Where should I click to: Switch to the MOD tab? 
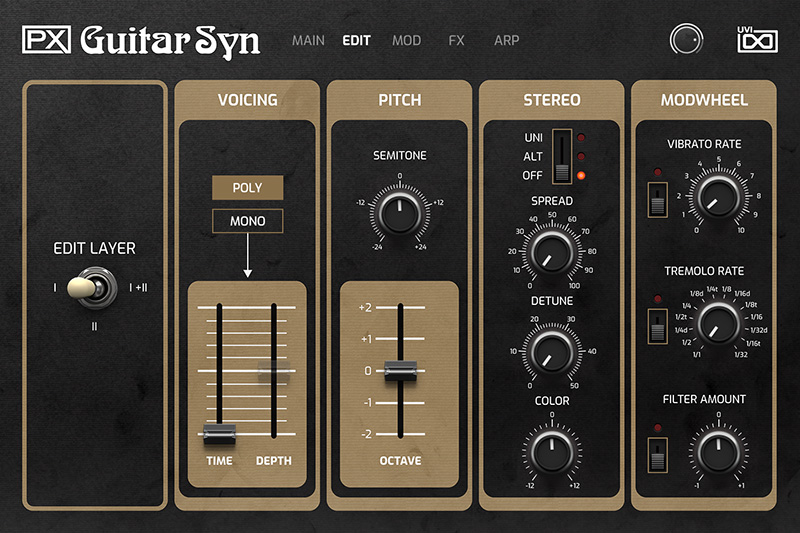[x=406, y=41]
